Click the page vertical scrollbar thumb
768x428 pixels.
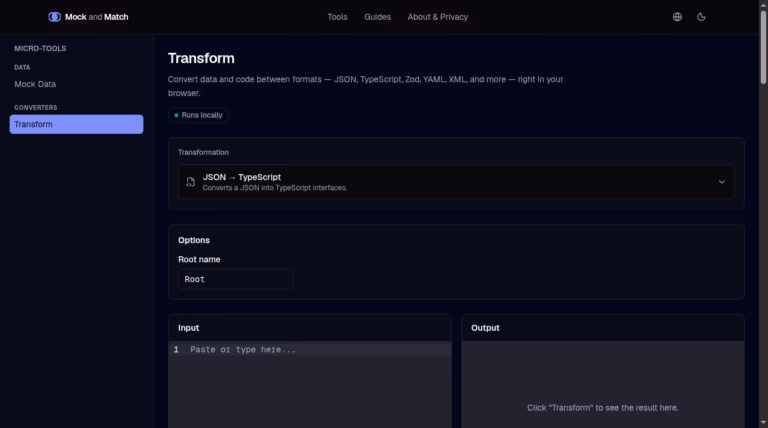coord(763,47)
